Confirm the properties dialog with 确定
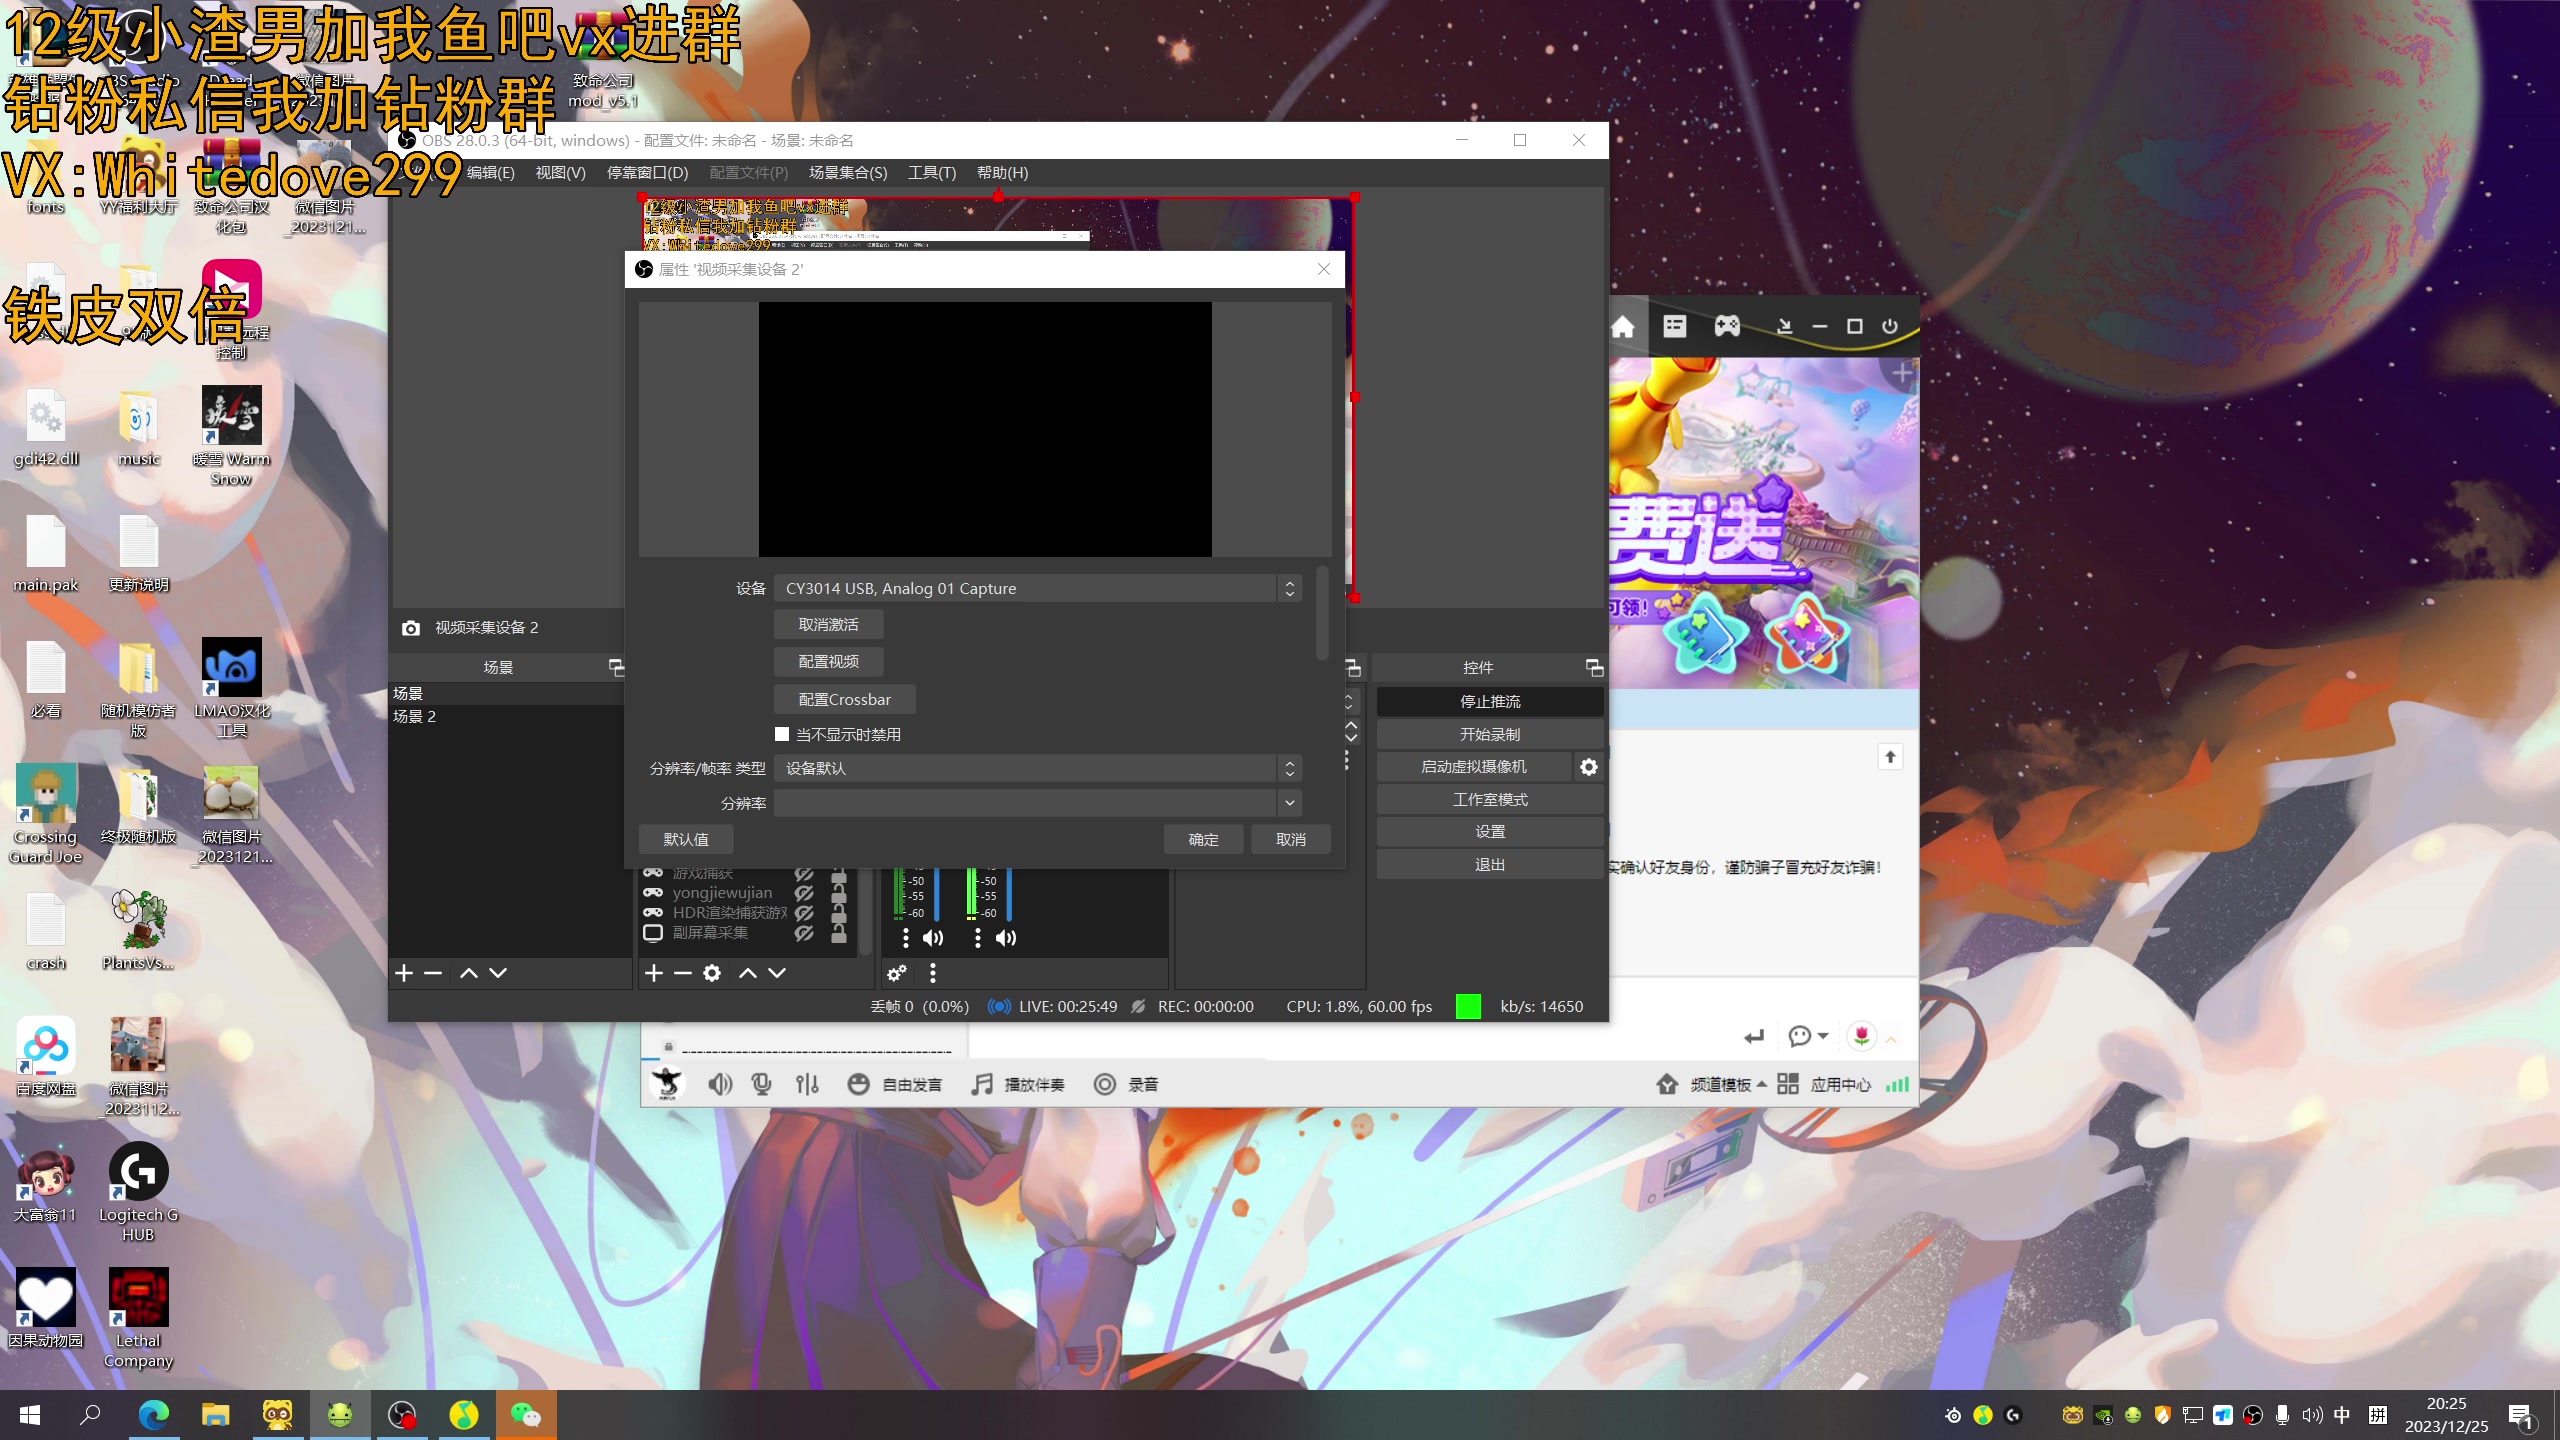The height and width of the screenshot is (1440, 2560). click(1203, 840)
